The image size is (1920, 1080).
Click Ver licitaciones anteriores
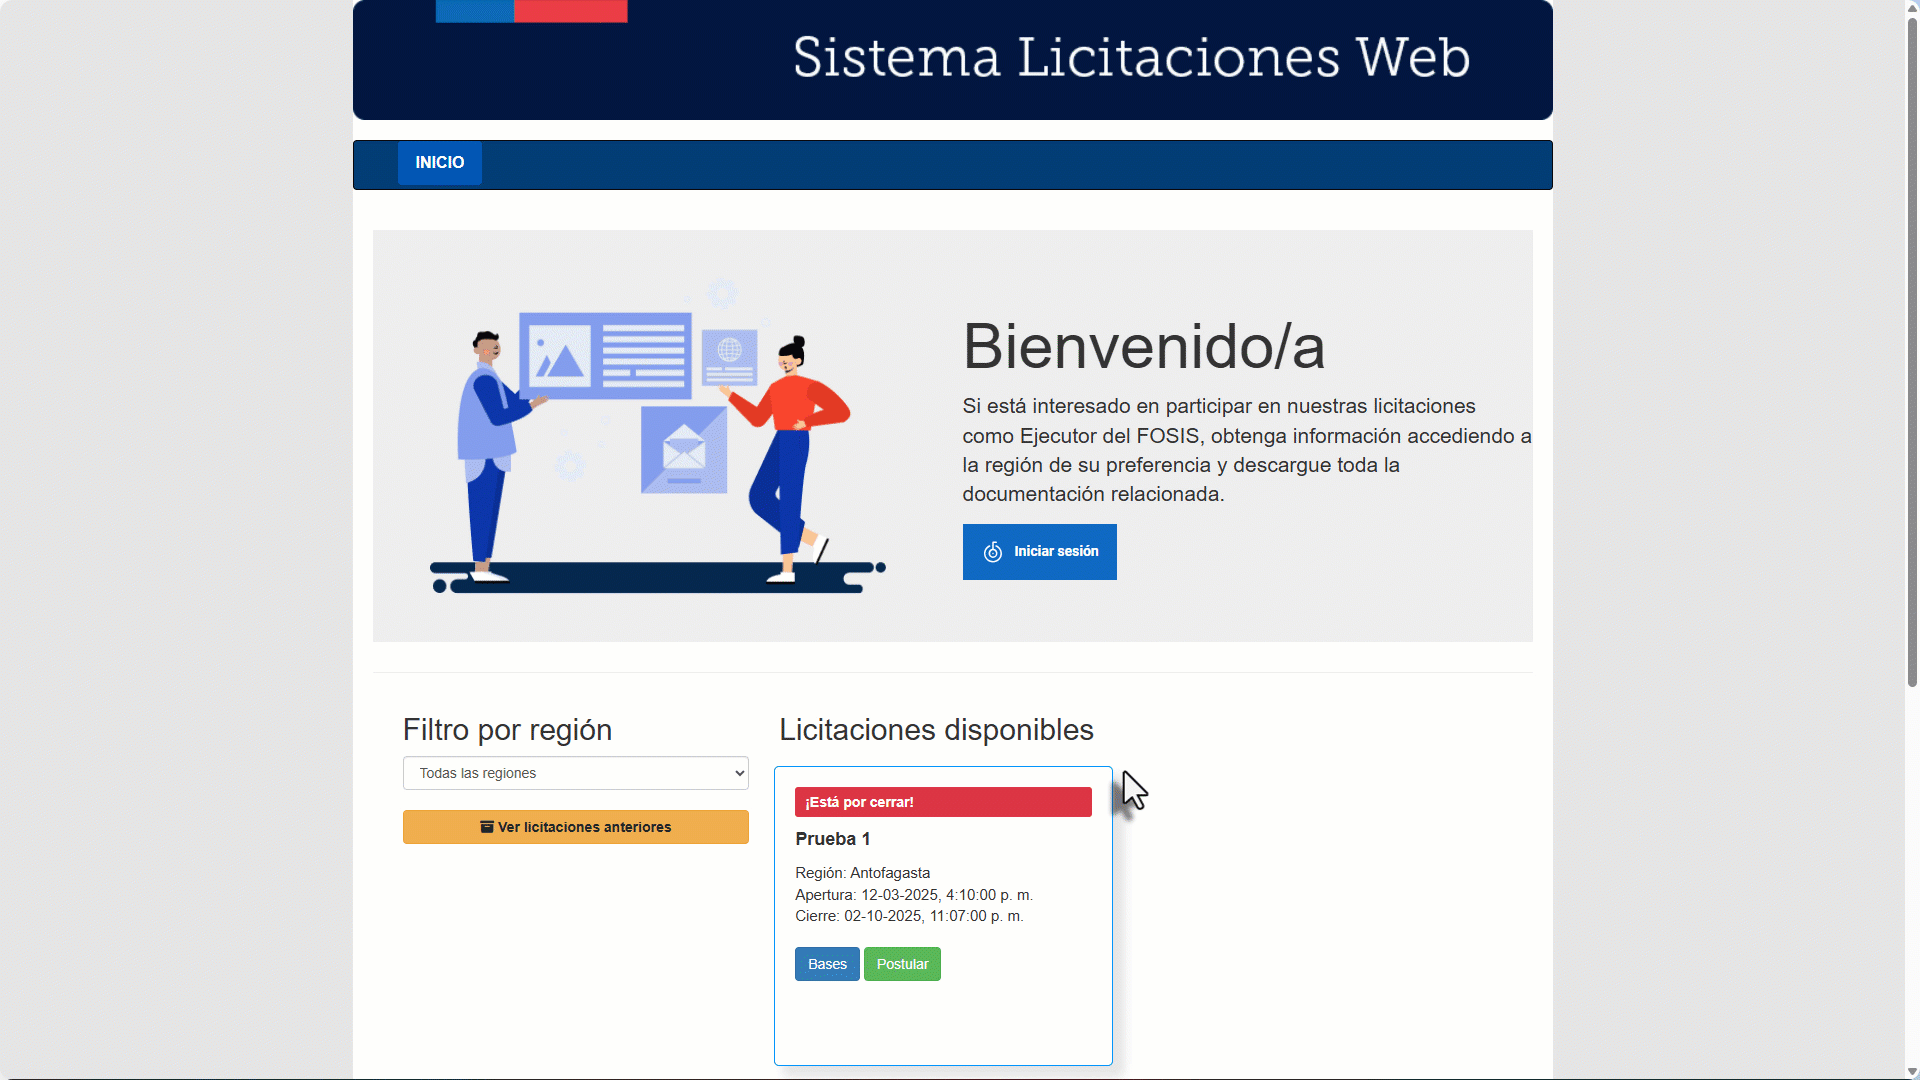[575, 827]
